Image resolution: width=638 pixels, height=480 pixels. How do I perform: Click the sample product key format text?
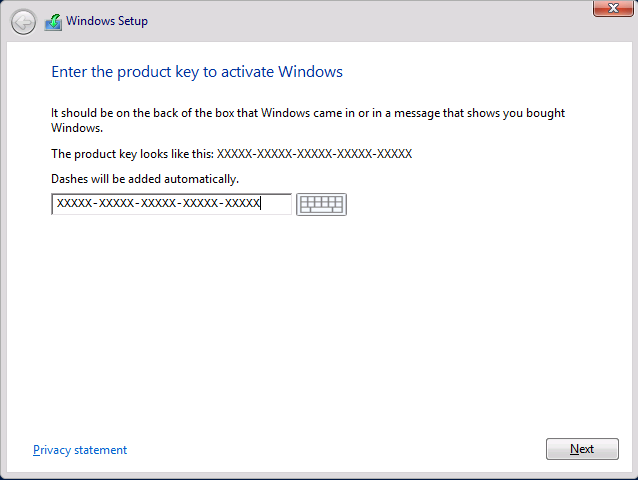point(314,154)
